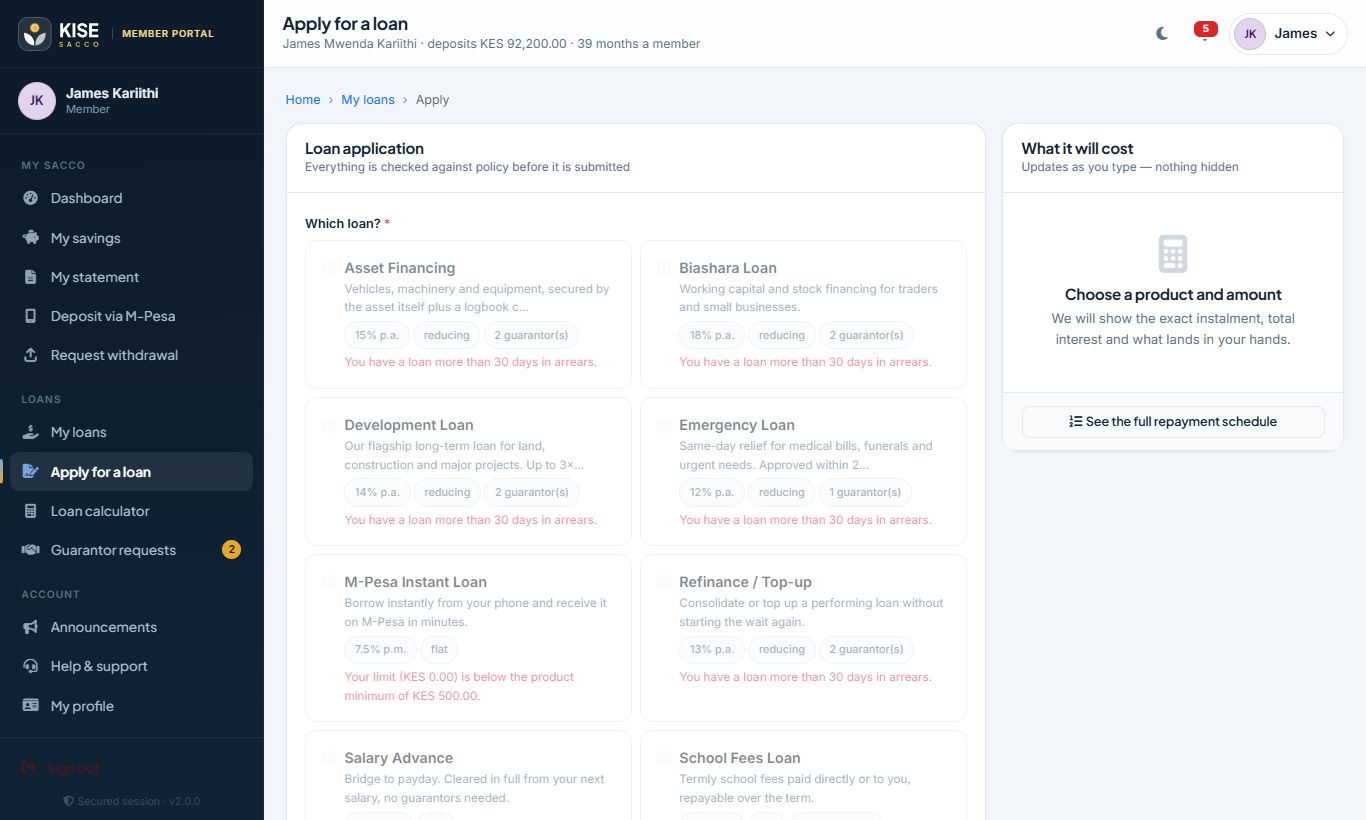Open Guarantor requests menu item

click(131, 550)
